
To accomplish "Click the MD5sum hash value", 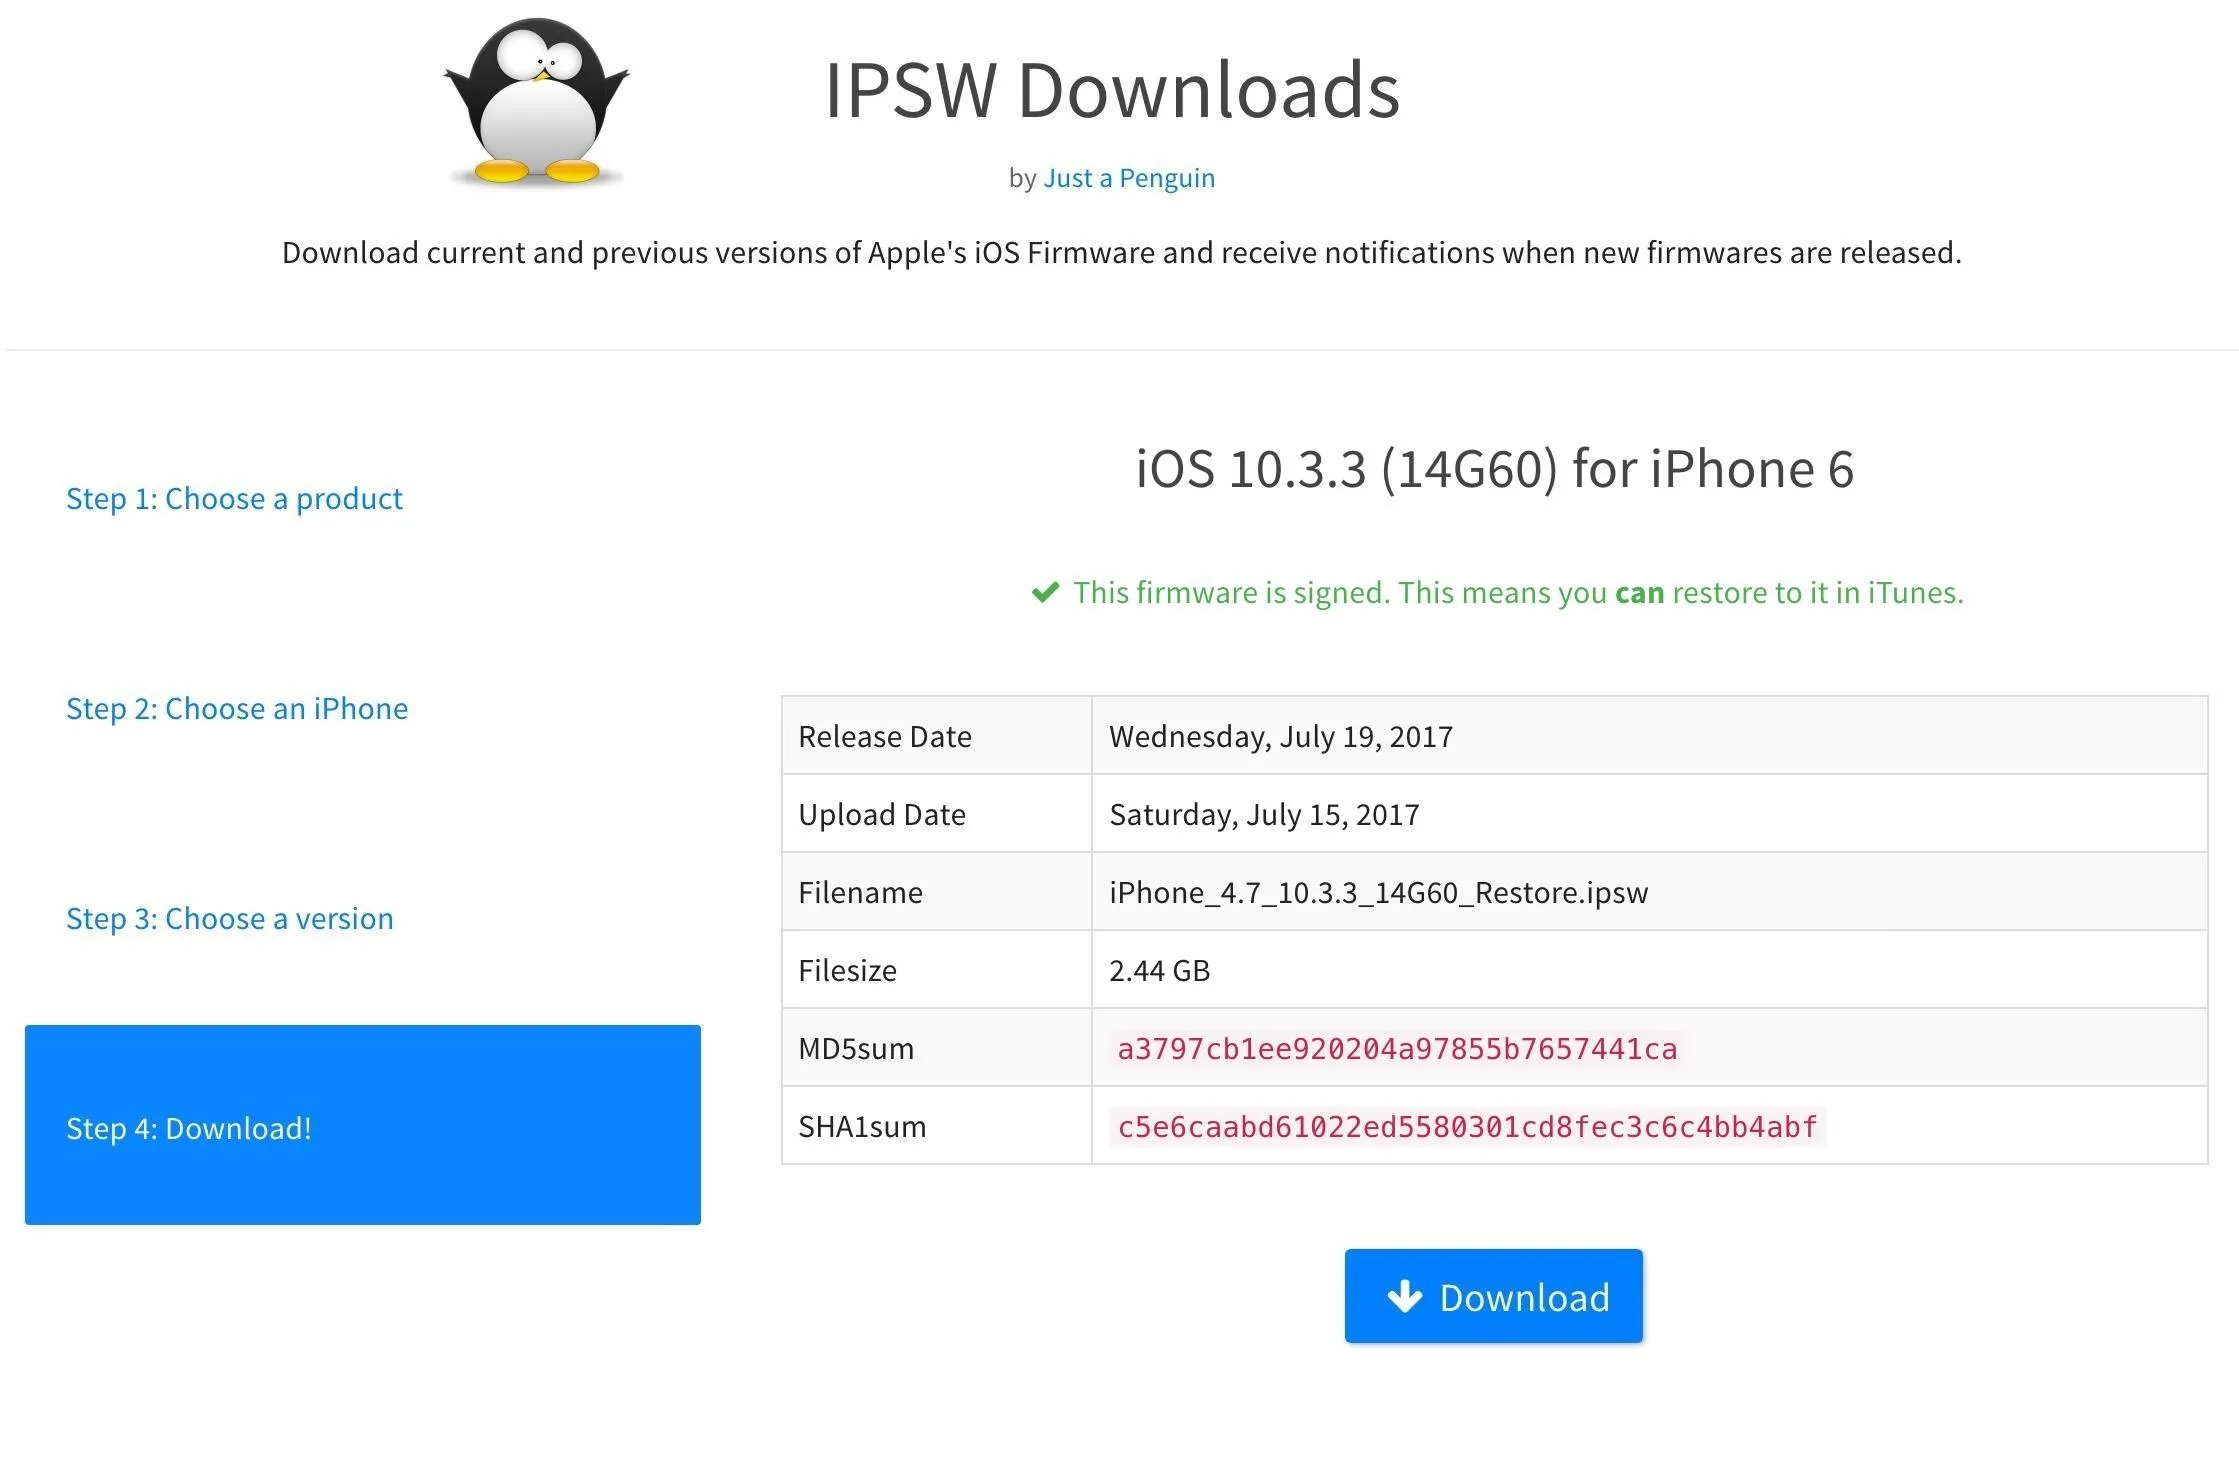I will (x=1397, y=1048).
